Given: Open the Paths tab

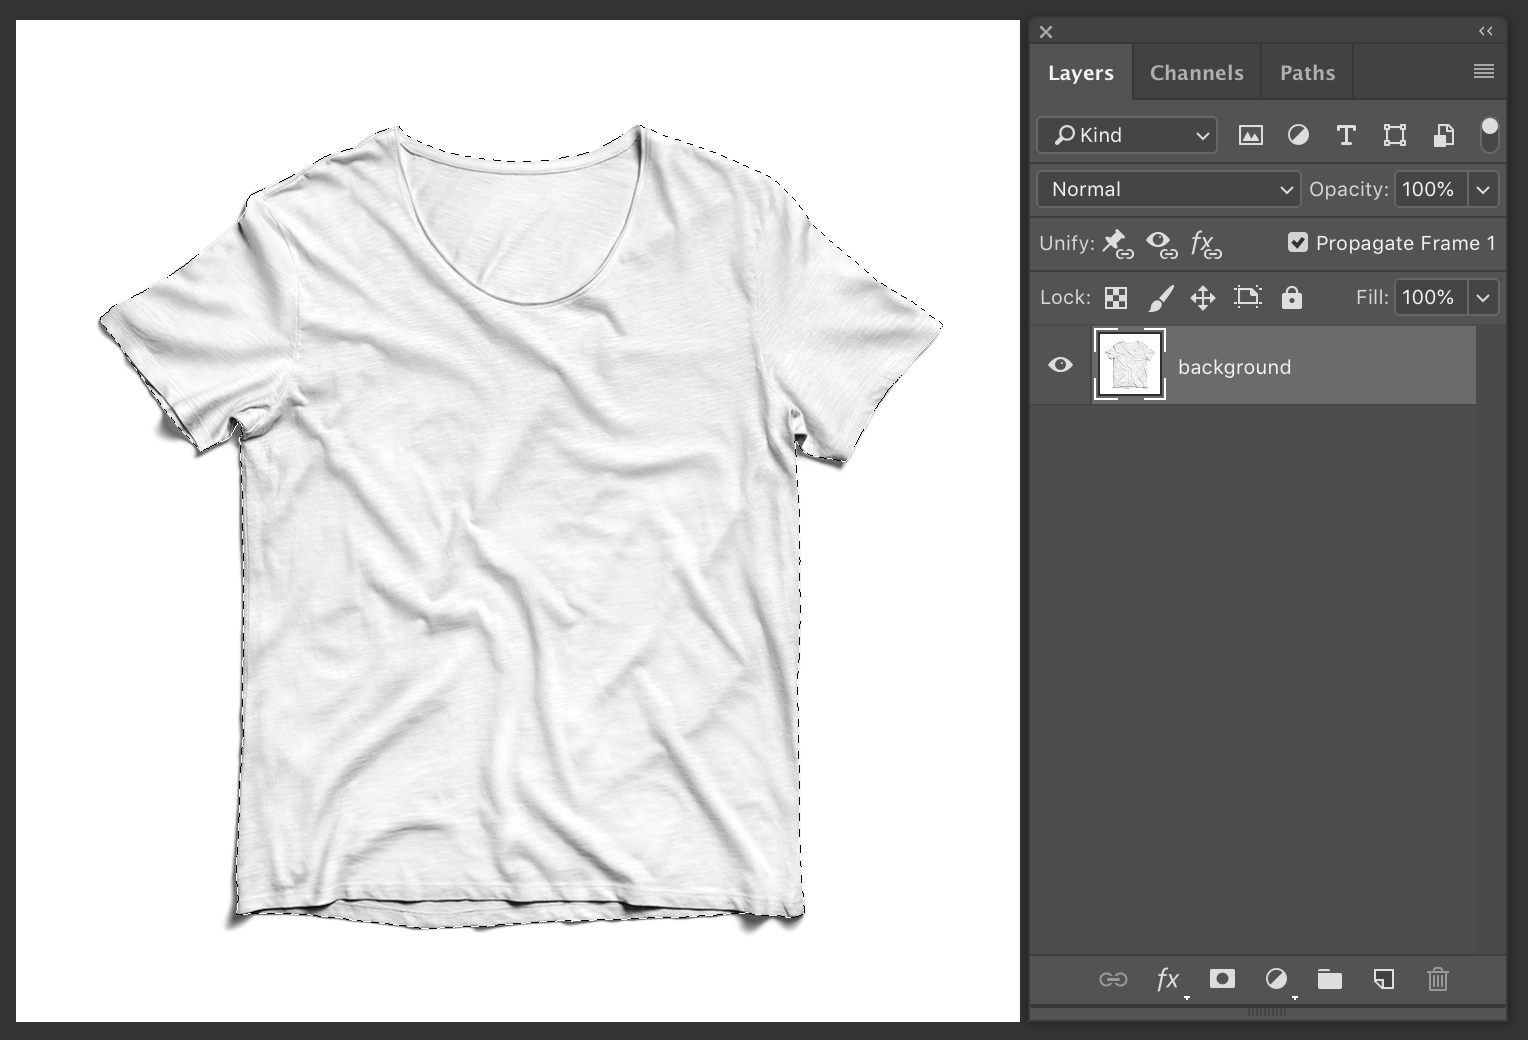Looking at the screenshot, I should 1306,72.
